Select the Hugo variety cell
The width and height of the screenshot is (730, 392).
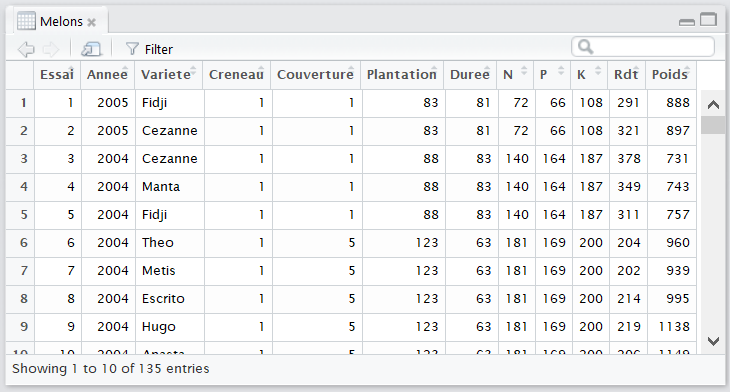click(x=170, y=326)
